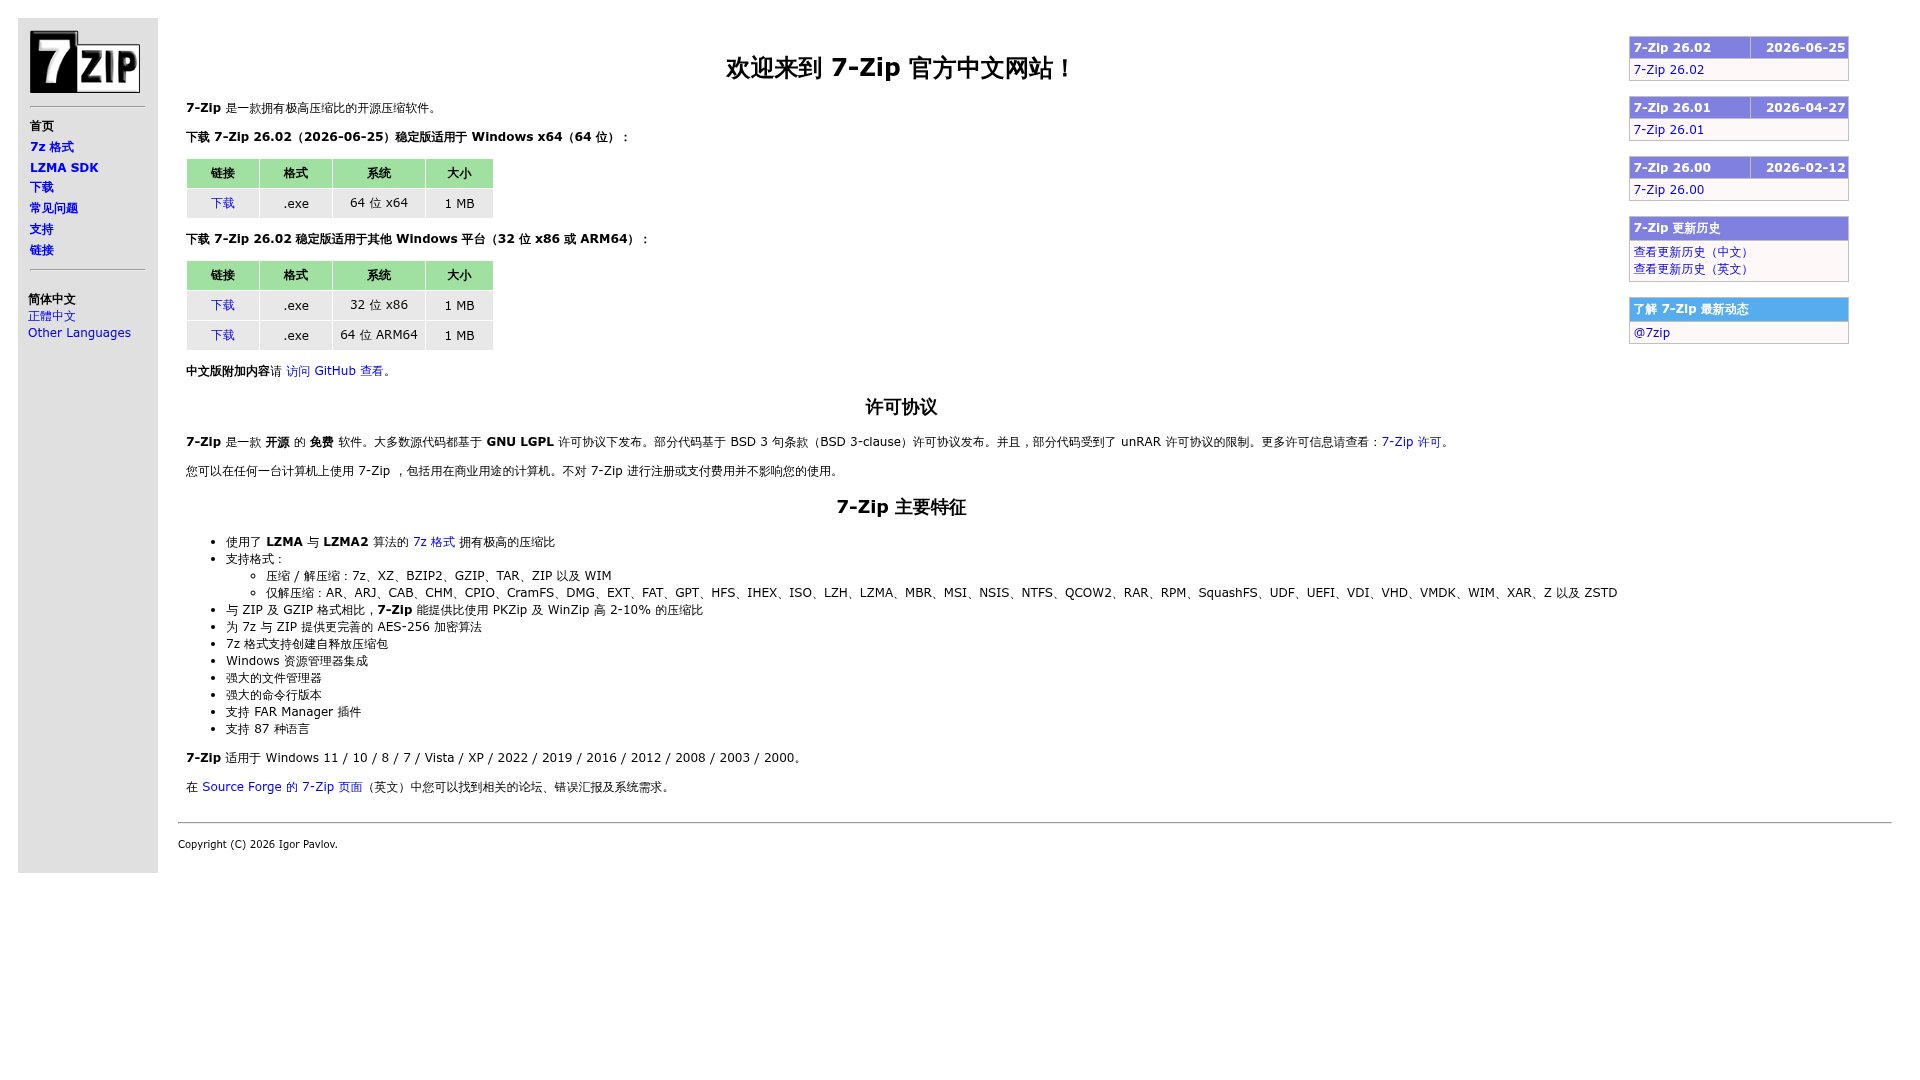Open the 7-Zip 26.02 news link
The height and width of the screenshot is (1080, 1920).
click(x=1669, y=70)
